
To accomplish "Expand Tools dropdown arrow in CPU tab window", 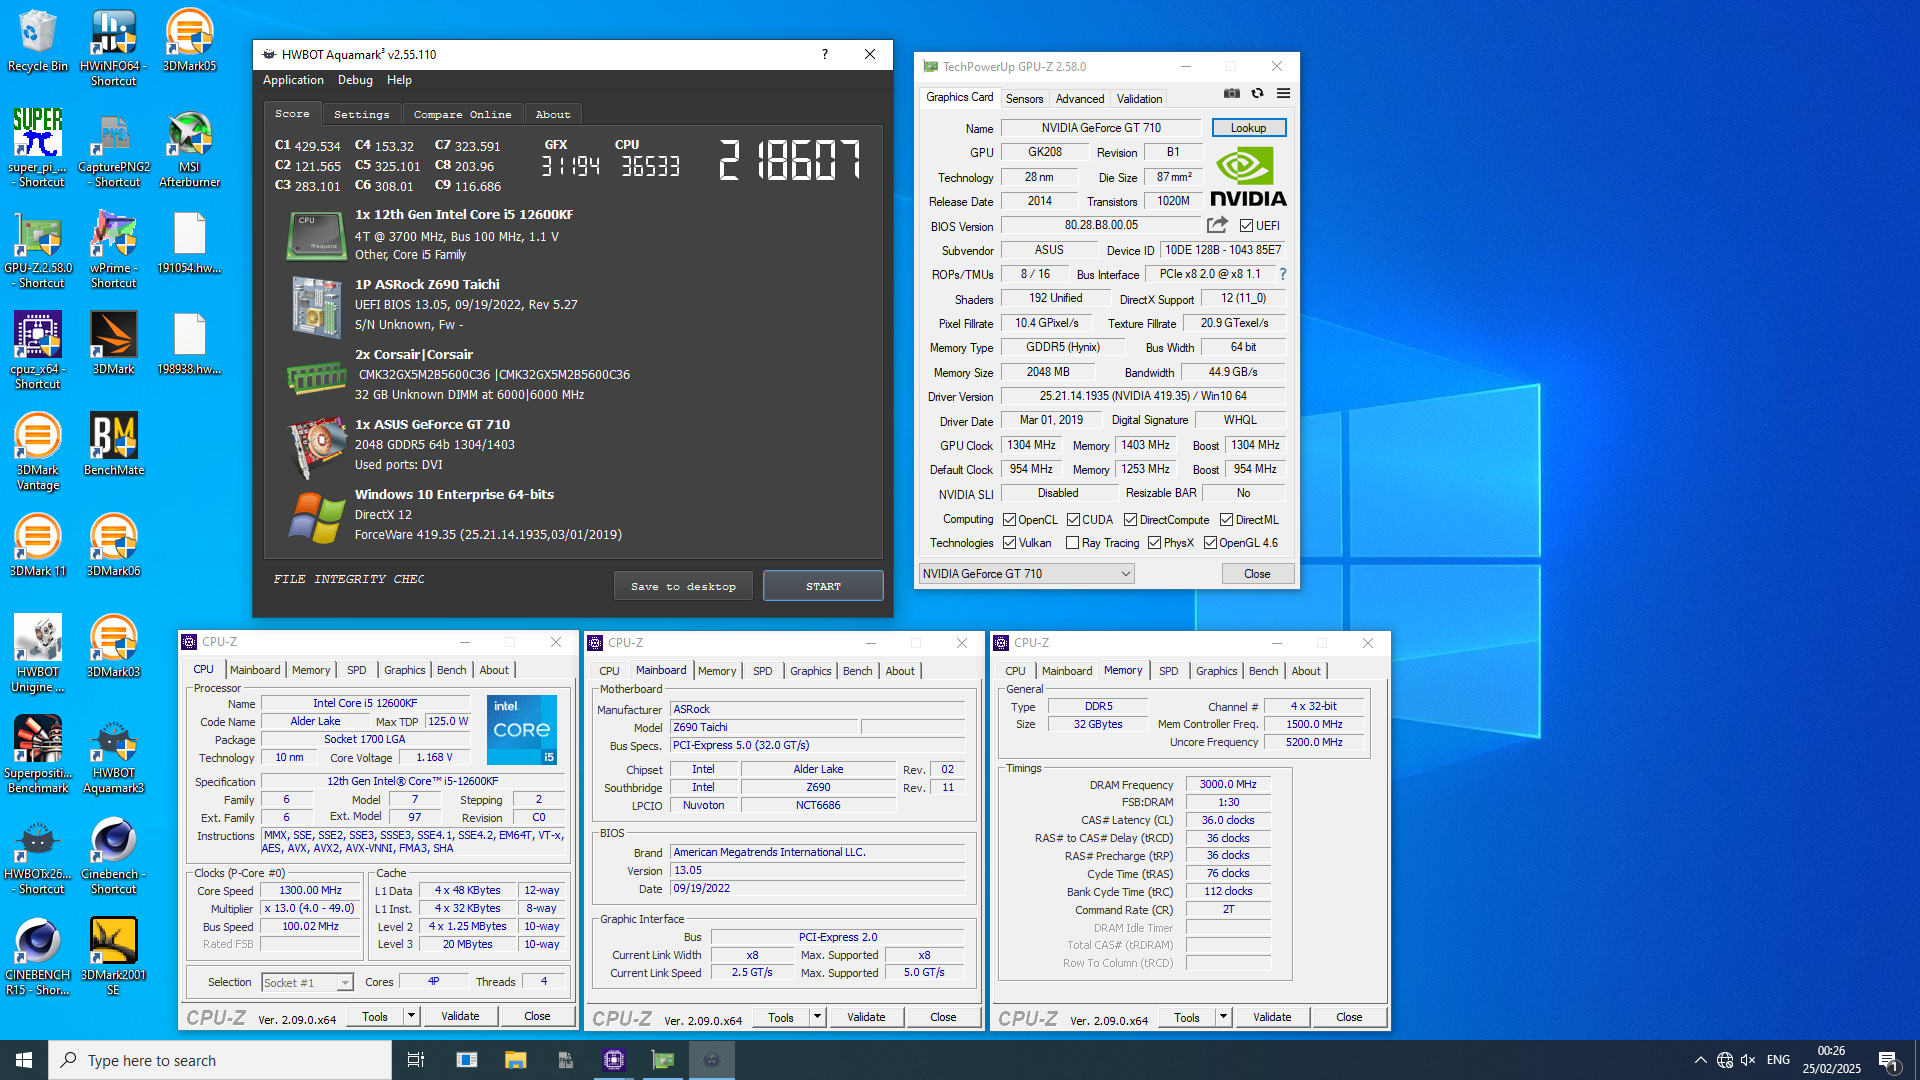I will [411, 1016].
